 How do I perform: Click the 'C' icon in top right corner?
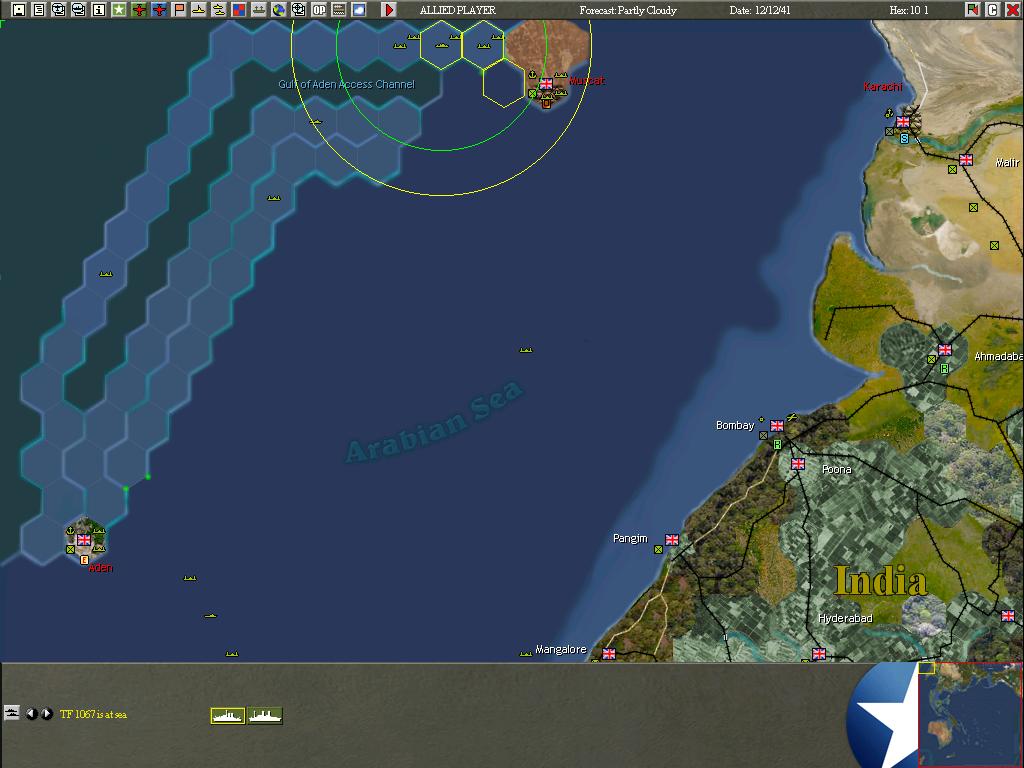[x=992, y=10]
